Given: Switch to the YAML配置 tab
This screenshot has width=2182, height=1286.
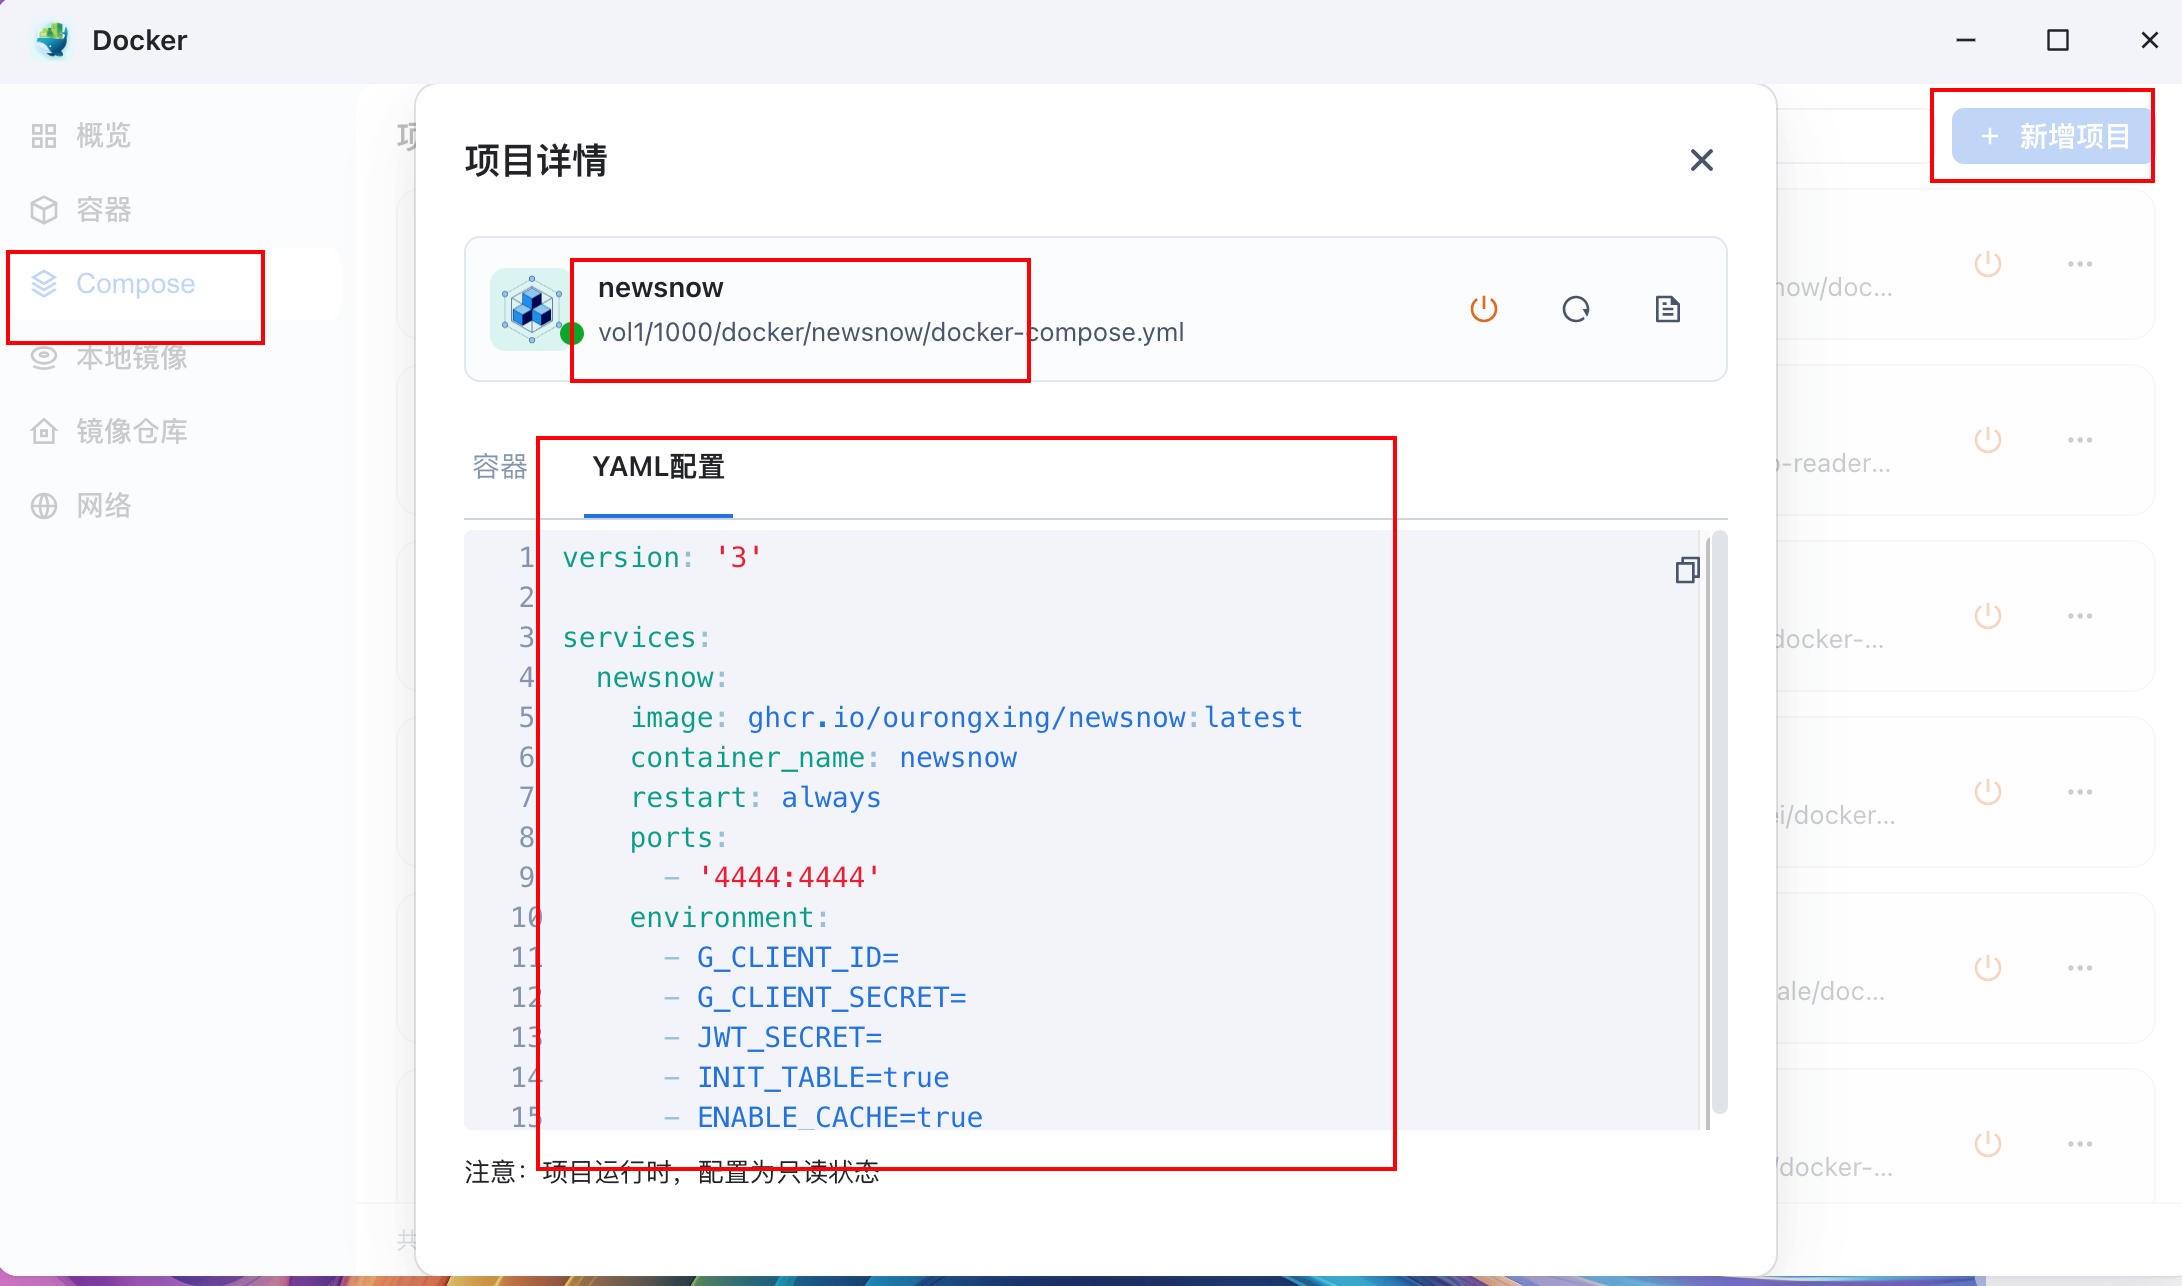Looking at the screenshot, I should [x=658, y=467].
